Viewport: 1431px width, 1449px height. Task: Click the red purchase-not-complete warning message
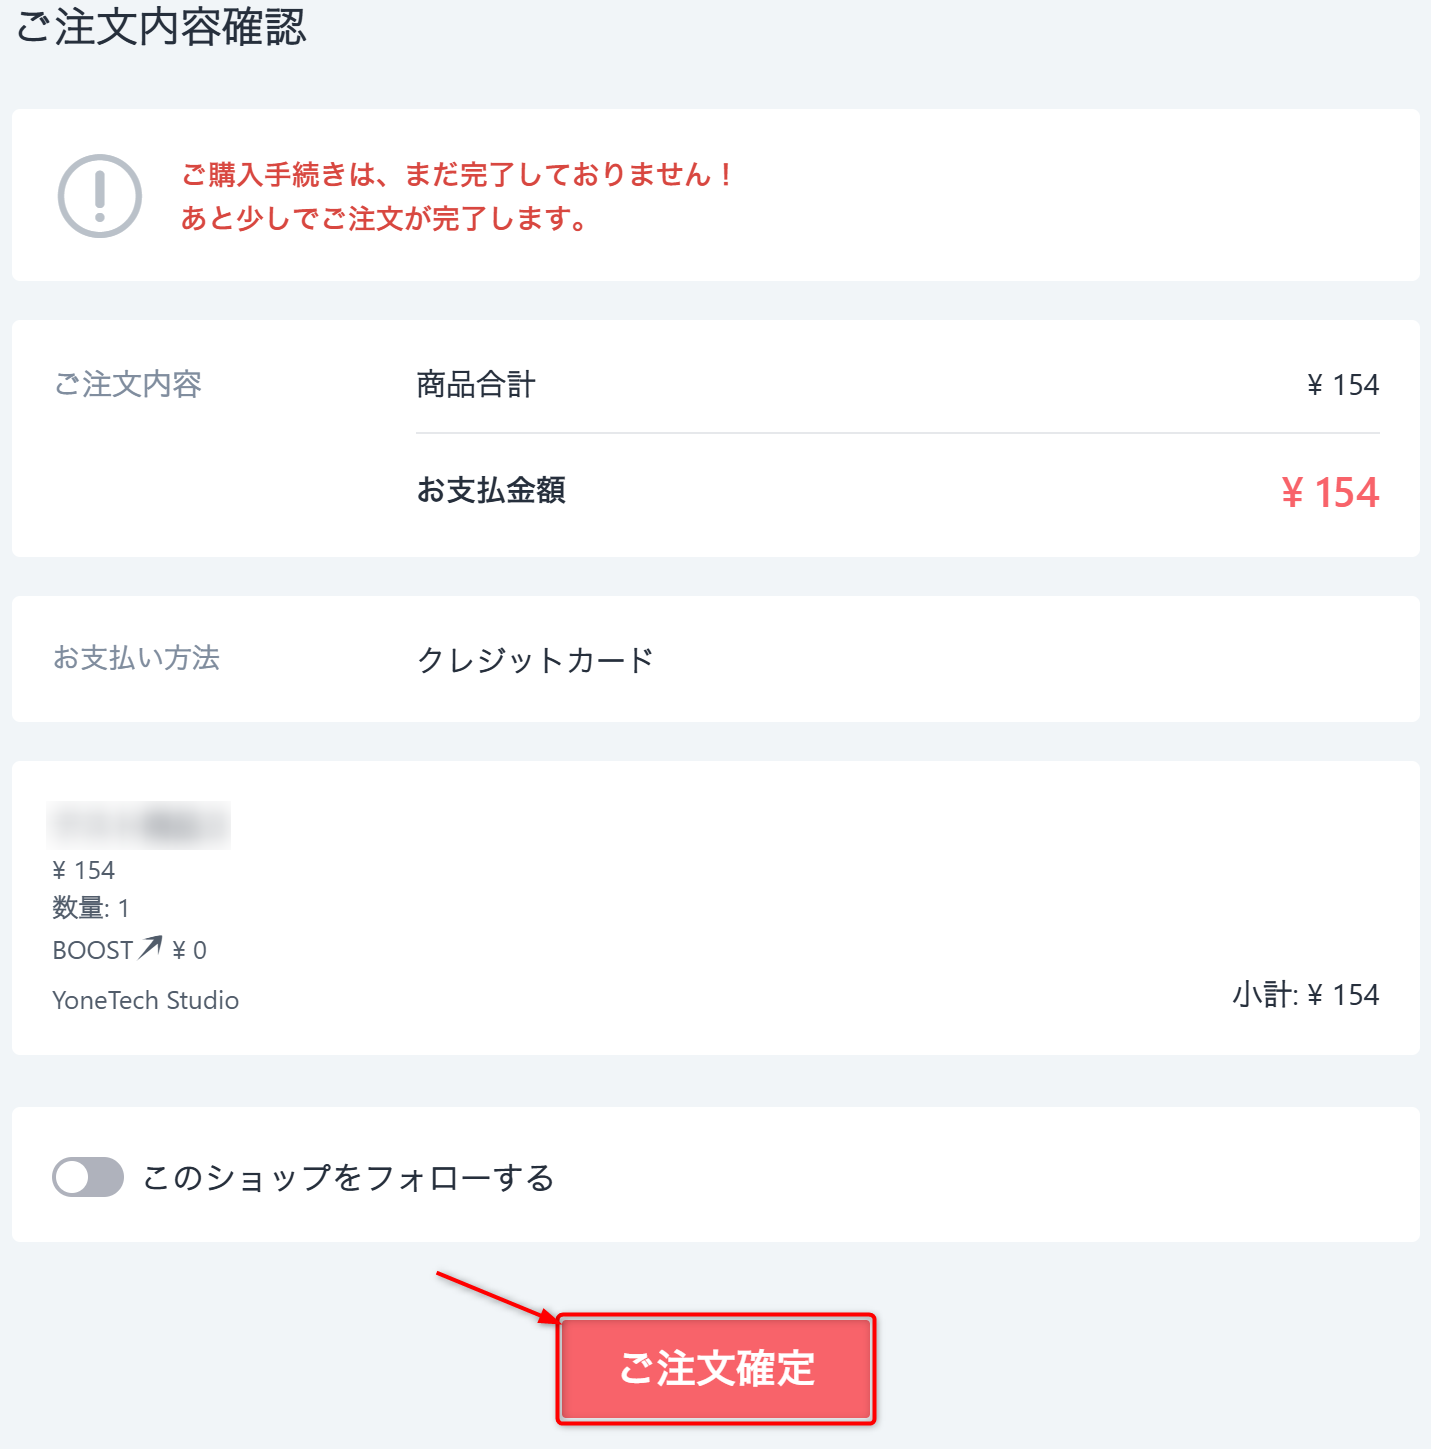pos(457,196)
